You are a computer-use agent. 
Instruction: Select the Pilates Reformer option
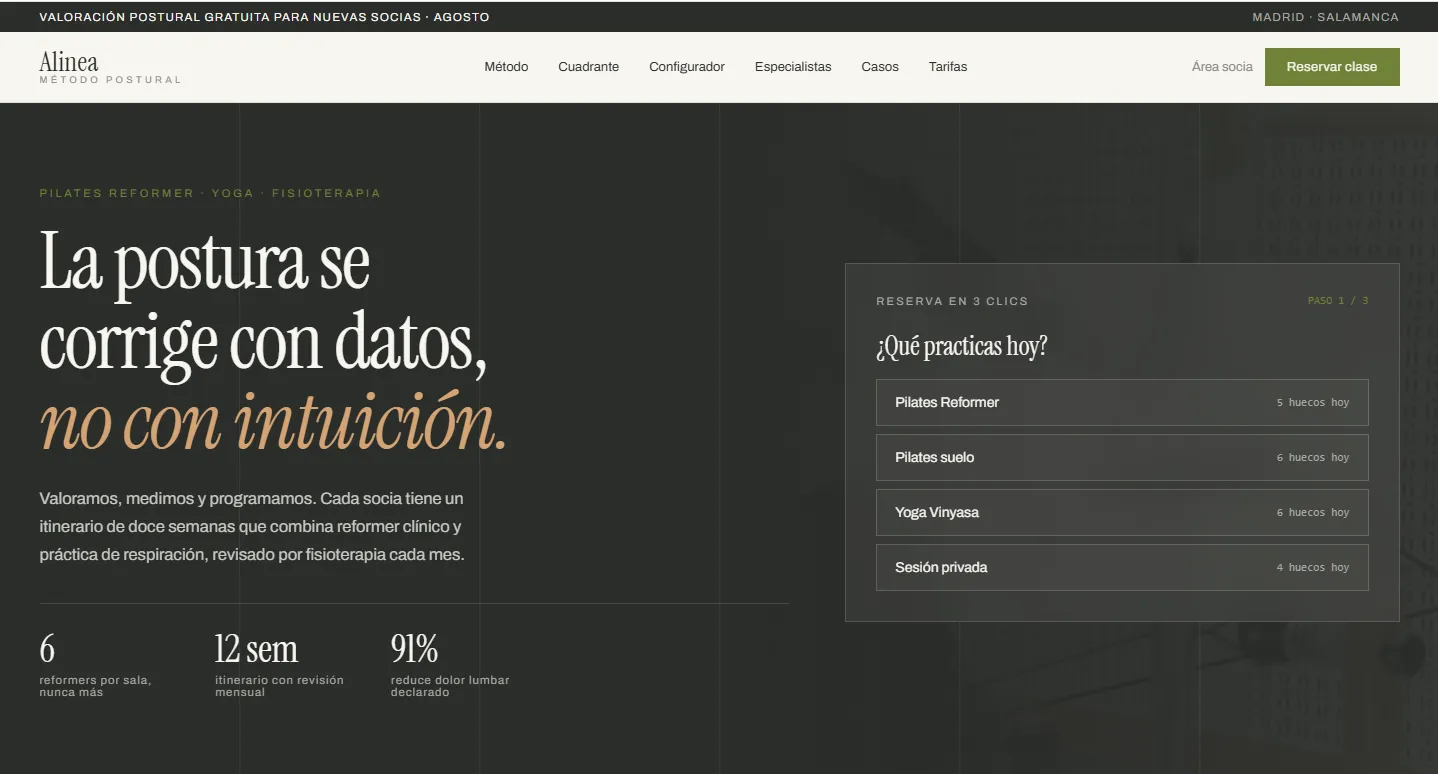pyautogui.click(x=1122, y=402)
